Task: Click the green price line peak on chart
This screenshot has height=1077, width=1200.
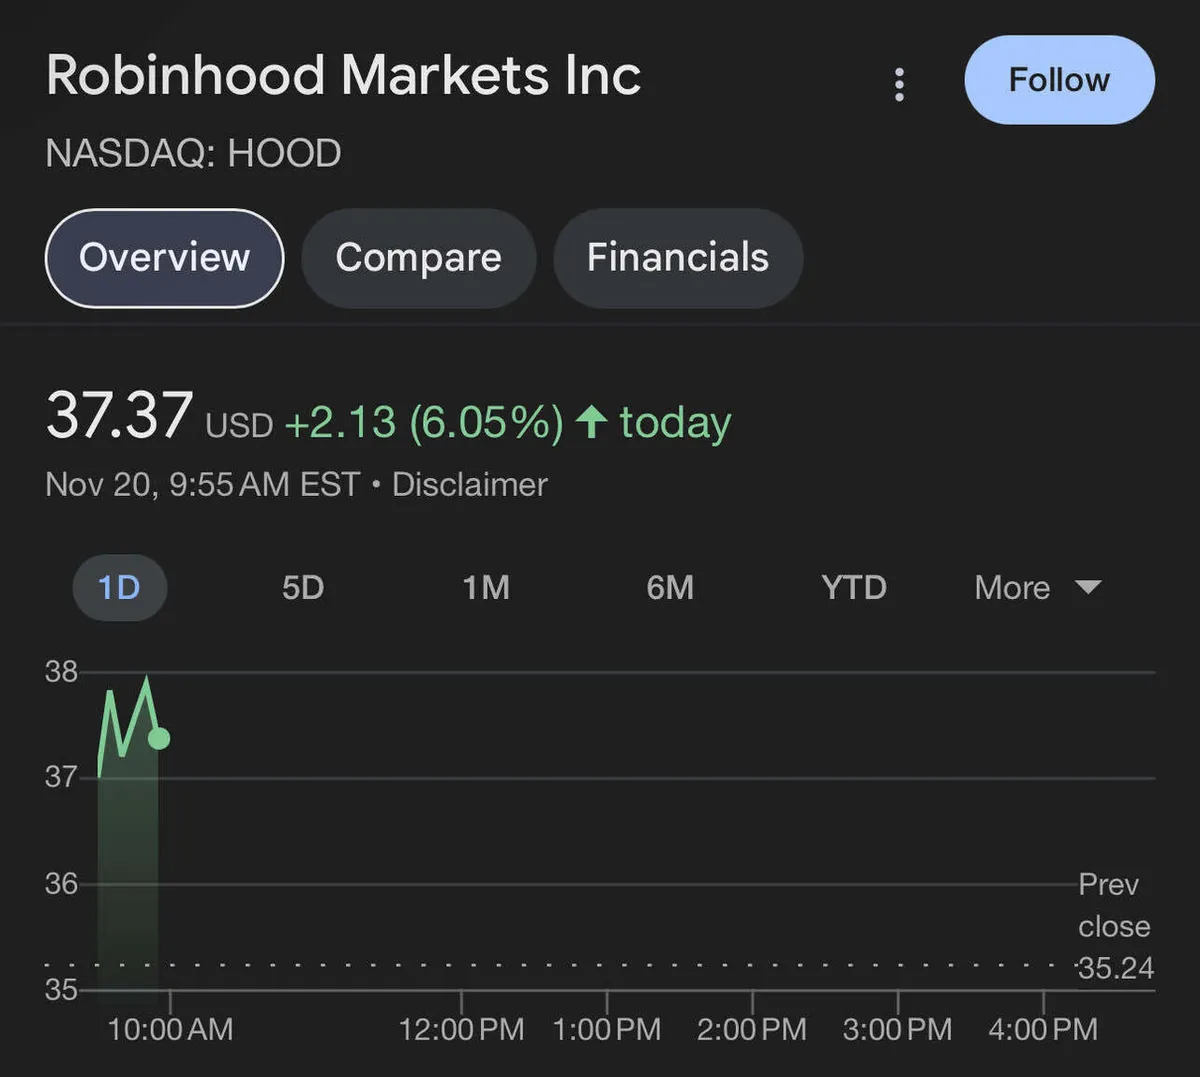Action: pos(147,680)
